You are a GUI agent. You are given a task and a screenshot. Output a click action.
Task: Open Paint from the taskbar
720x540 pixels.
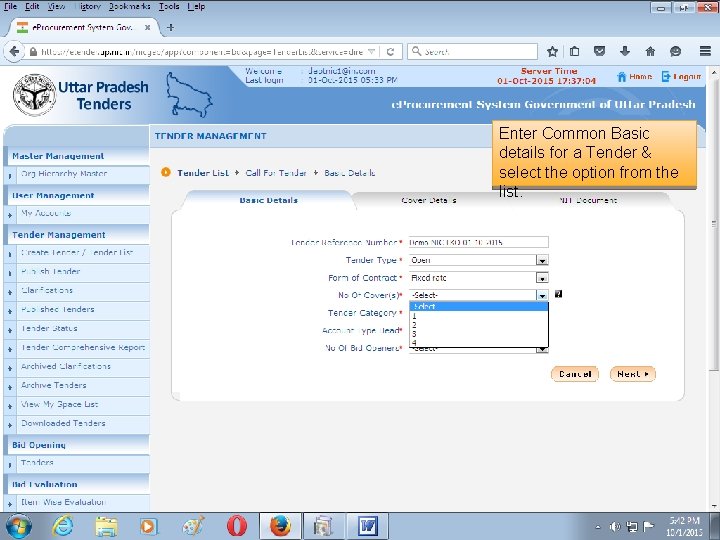tap(192, 526)
